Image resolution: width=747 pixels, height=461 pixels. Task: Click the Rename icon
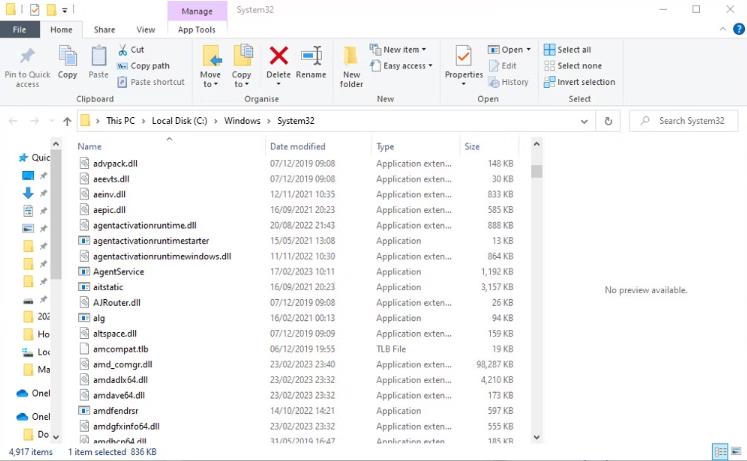click(x=311, y=56)
